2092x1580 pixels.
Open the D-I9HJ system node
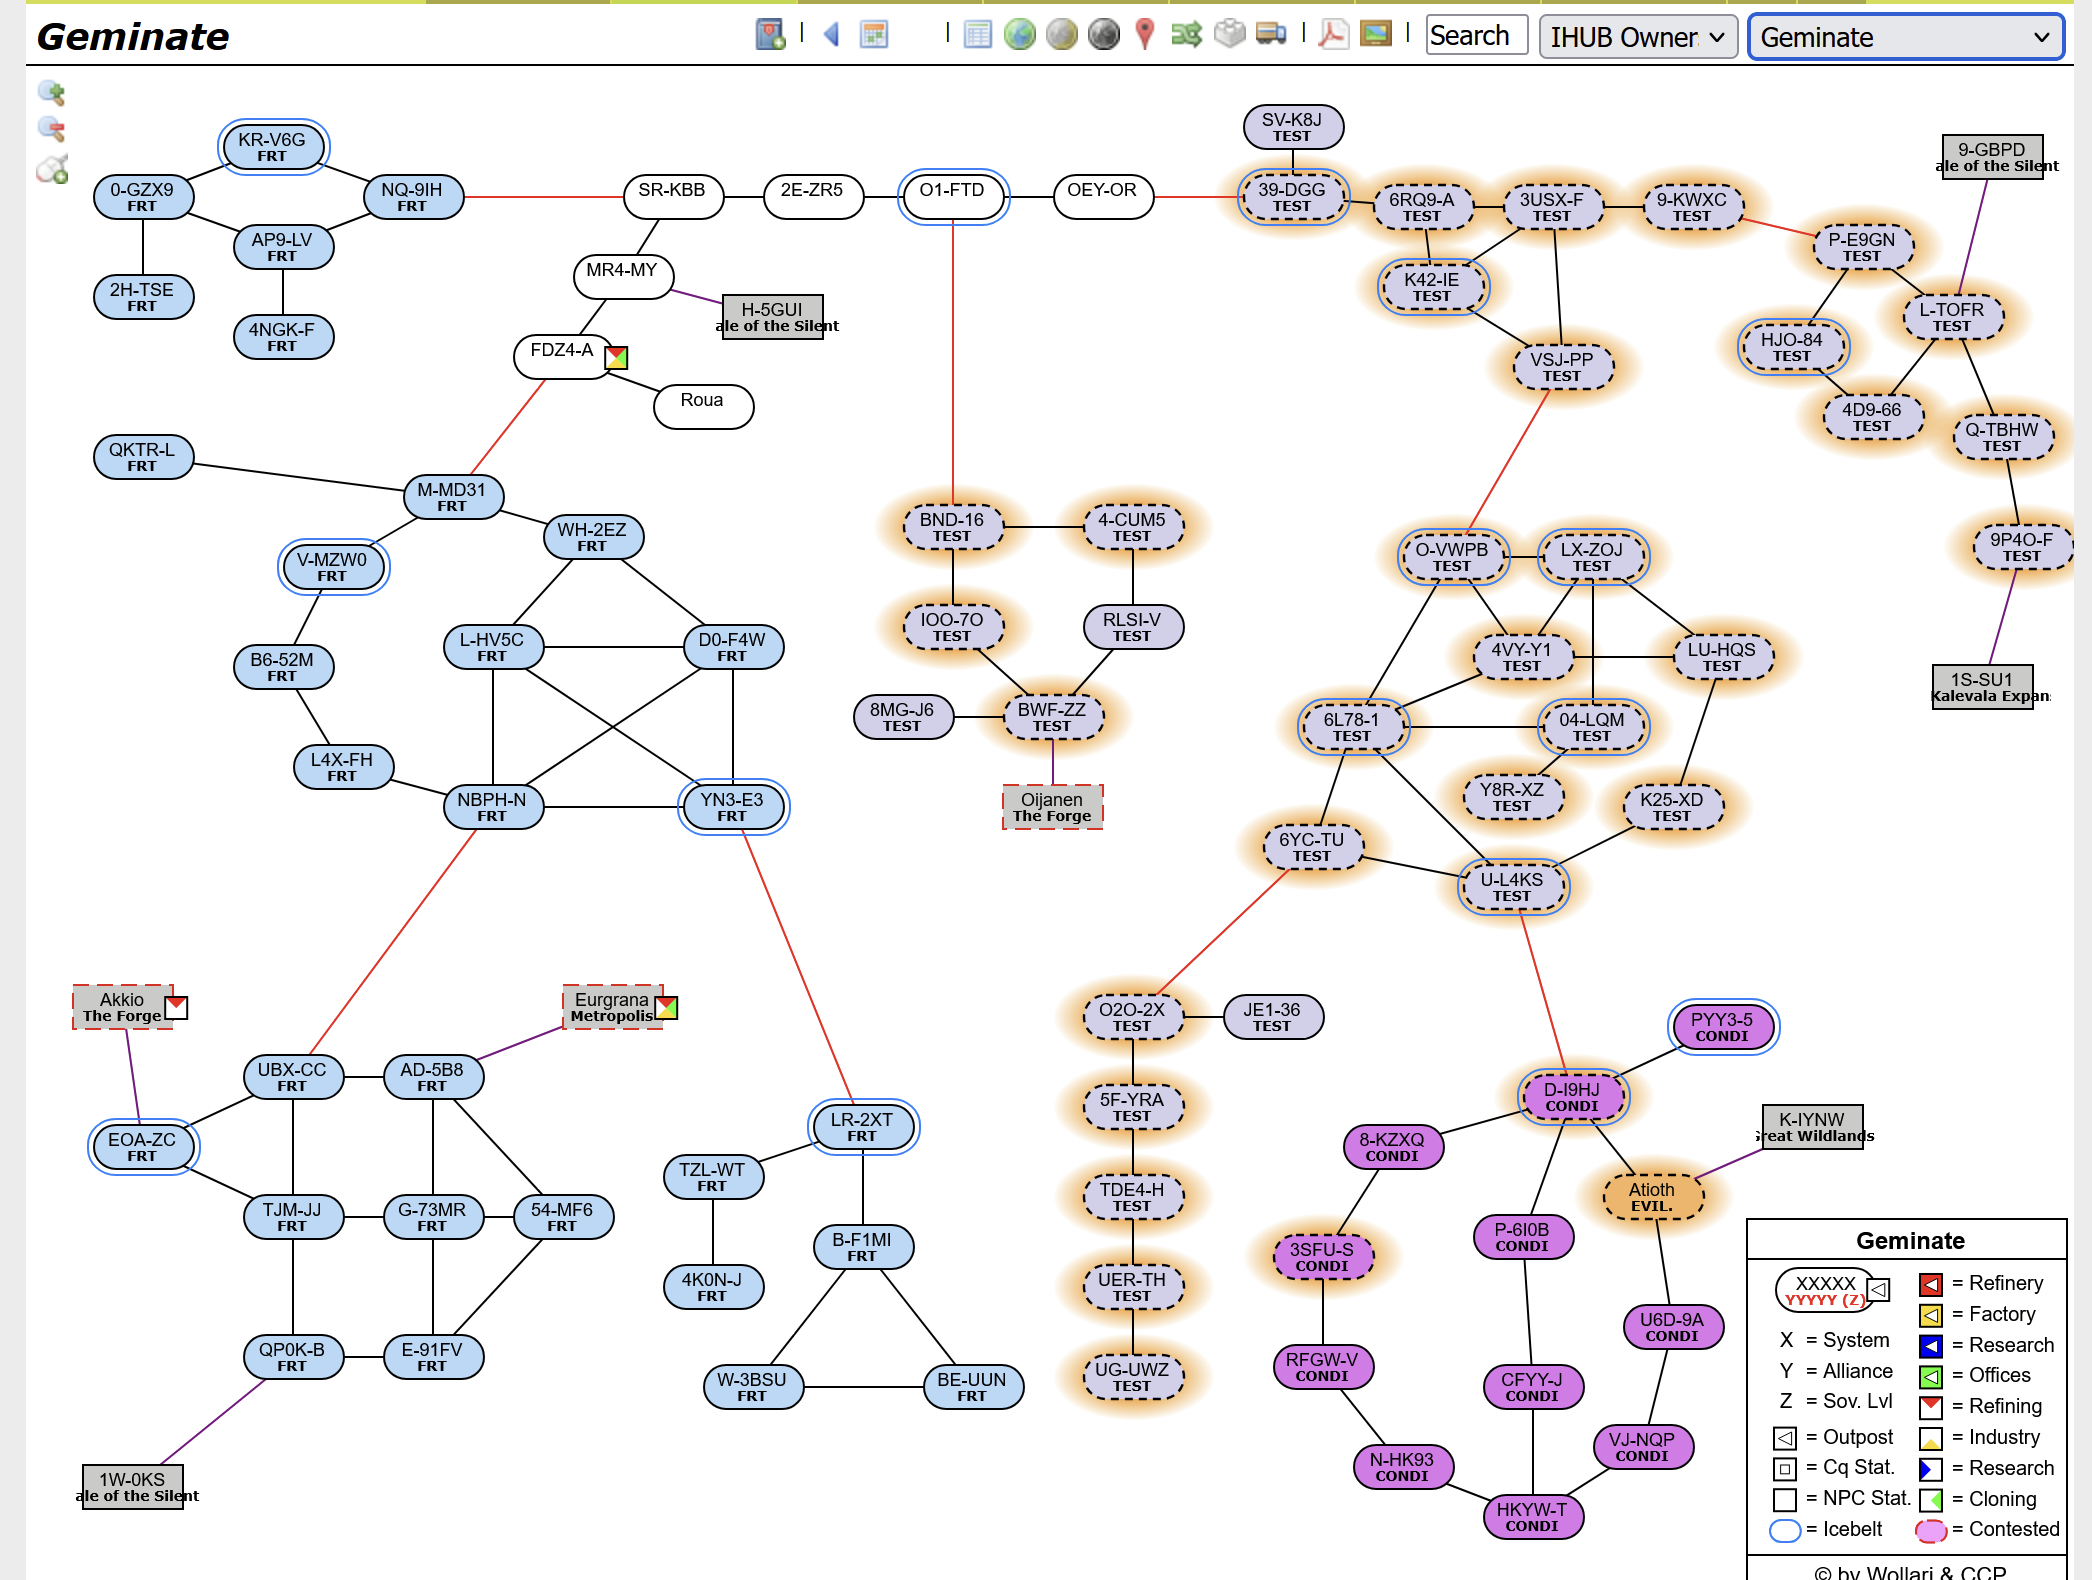pos(1573,1097)
